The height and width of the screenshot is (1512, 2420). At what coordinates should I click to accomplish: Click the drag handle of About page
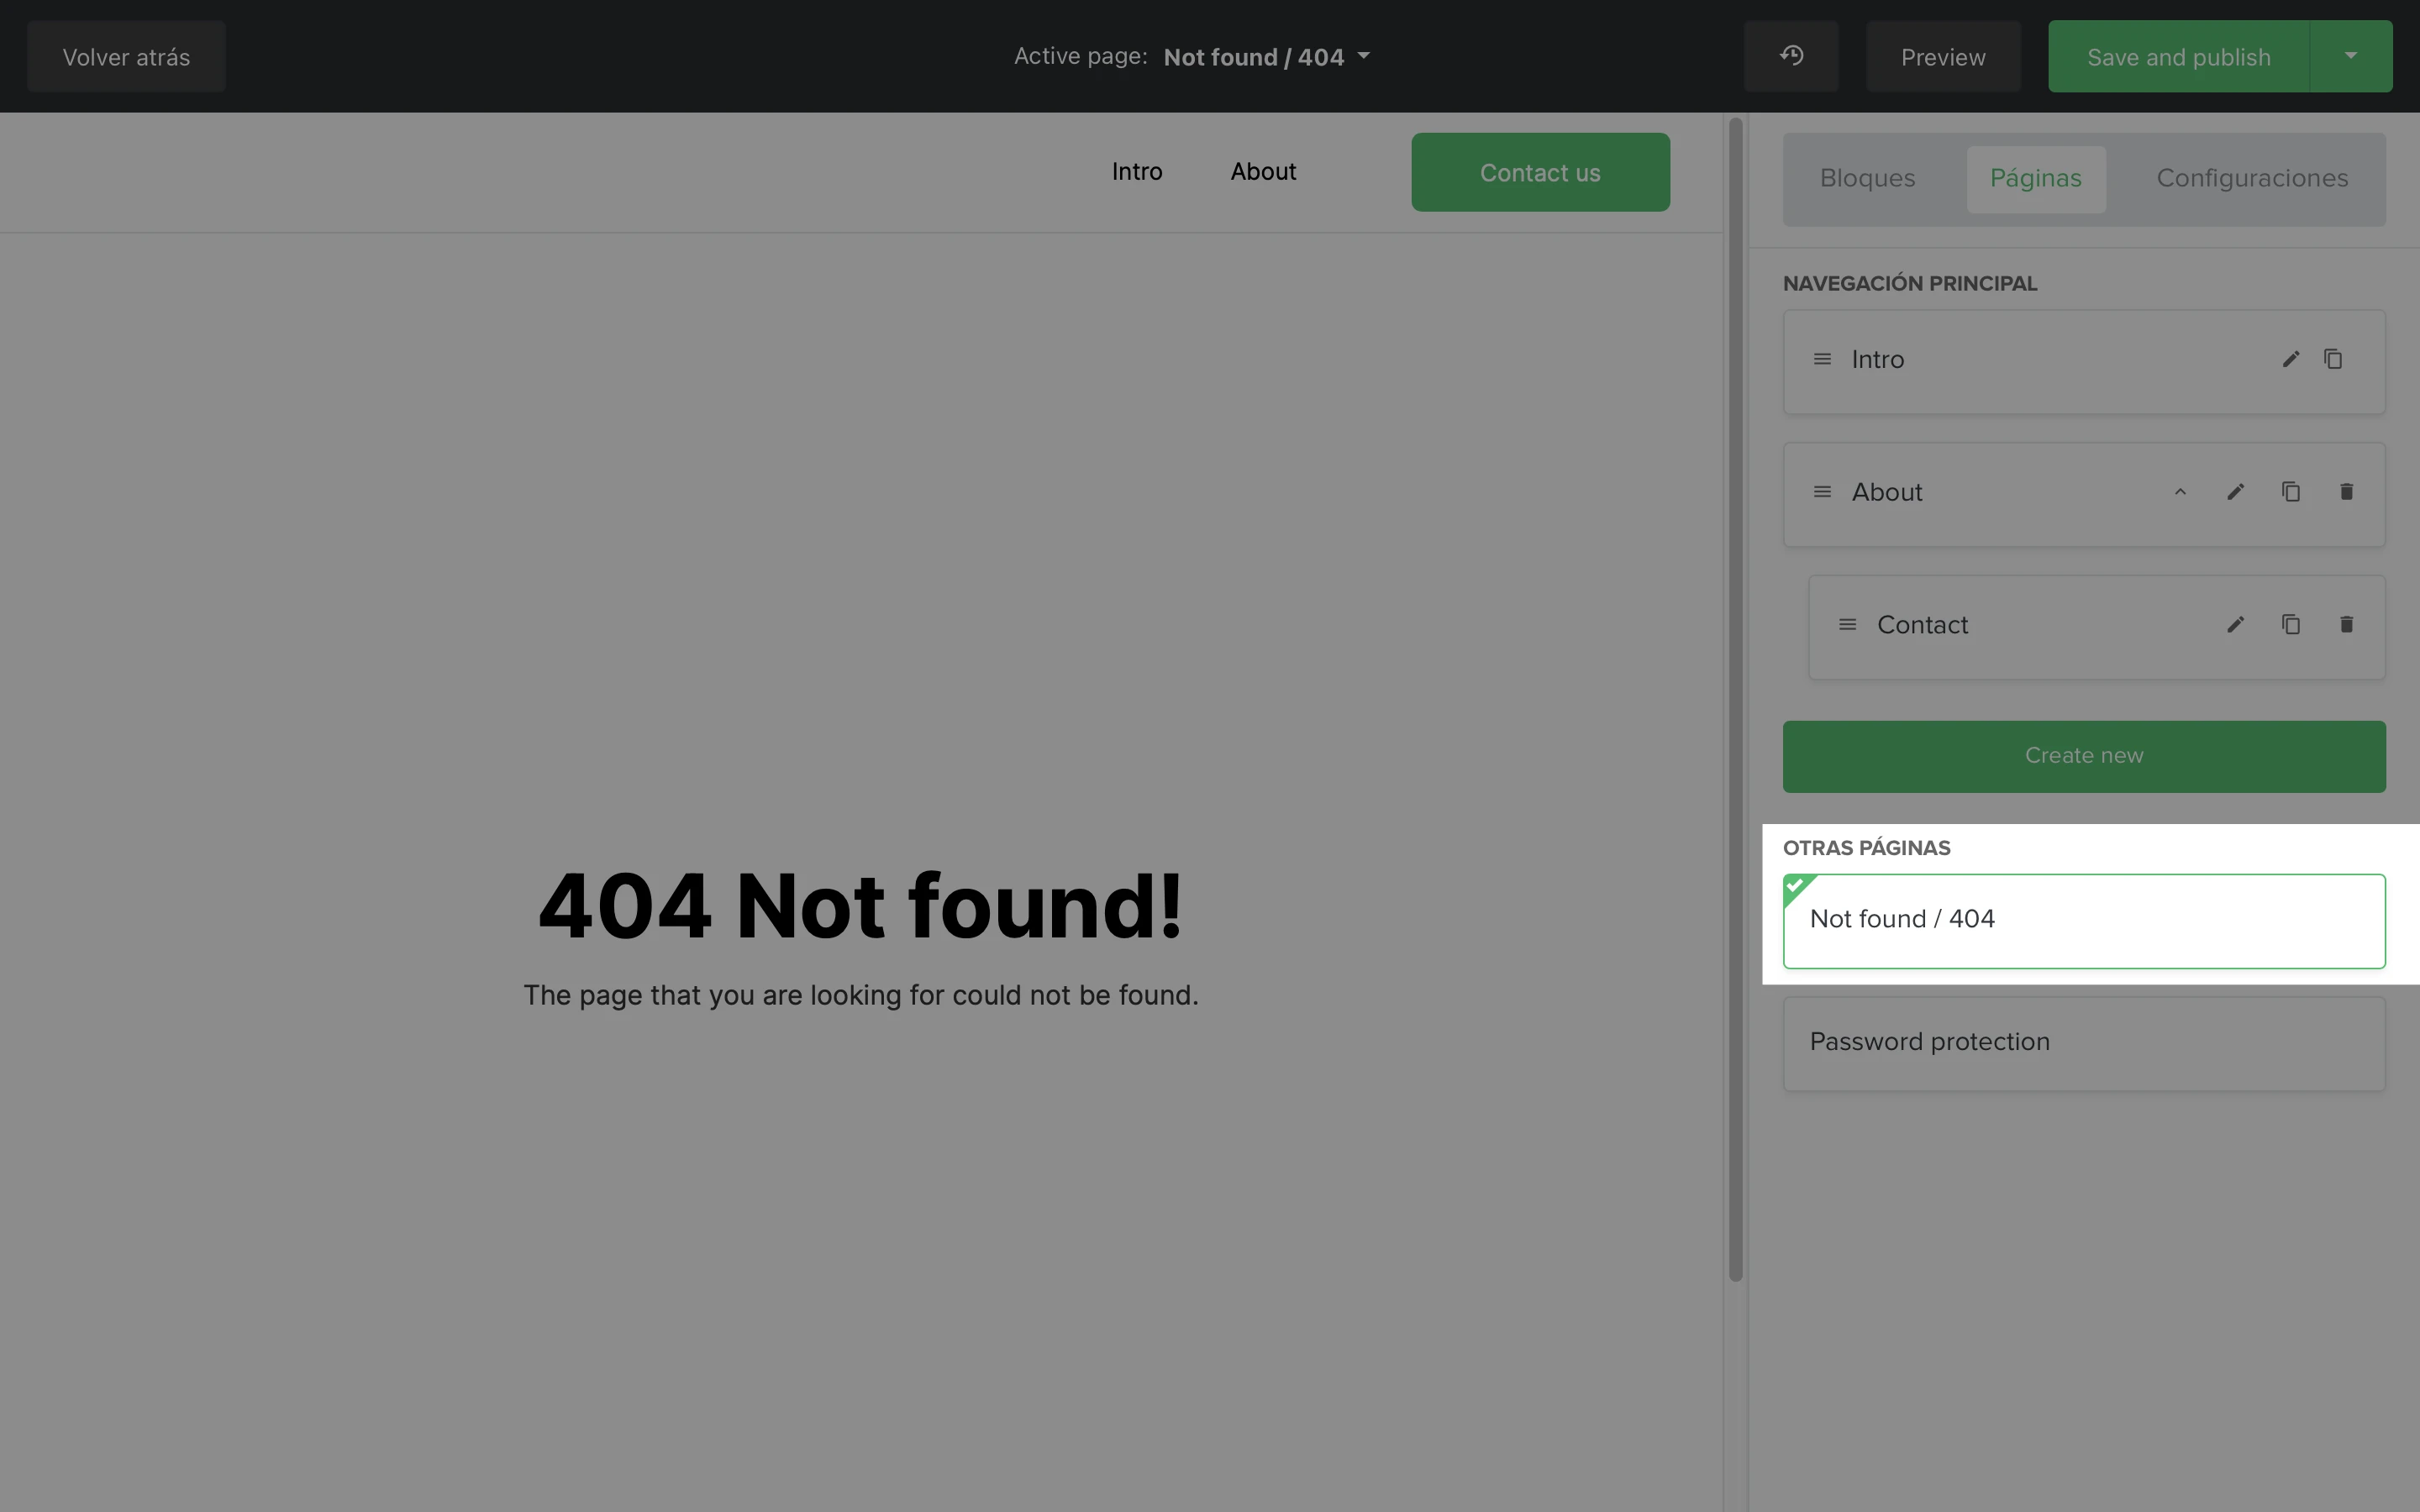click(1822, 492)
